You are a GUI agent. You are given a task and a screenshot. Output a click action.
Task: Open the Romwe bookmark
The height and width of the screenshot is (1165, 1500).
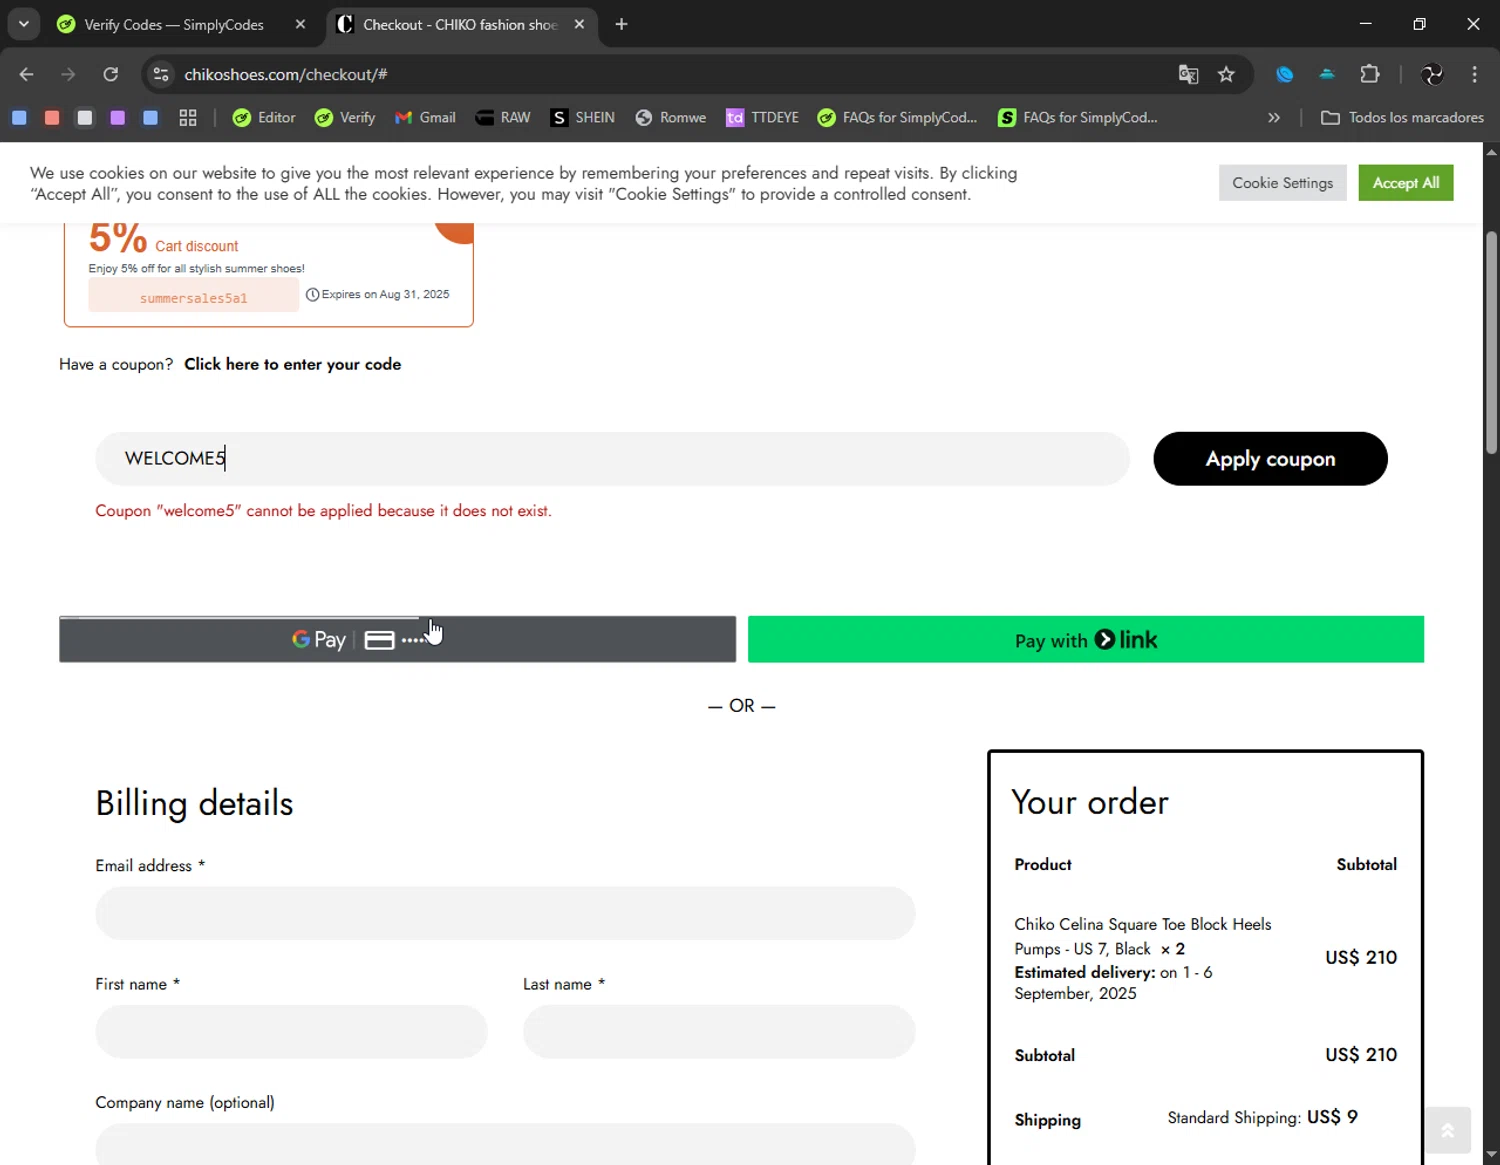tap(671, 118)
